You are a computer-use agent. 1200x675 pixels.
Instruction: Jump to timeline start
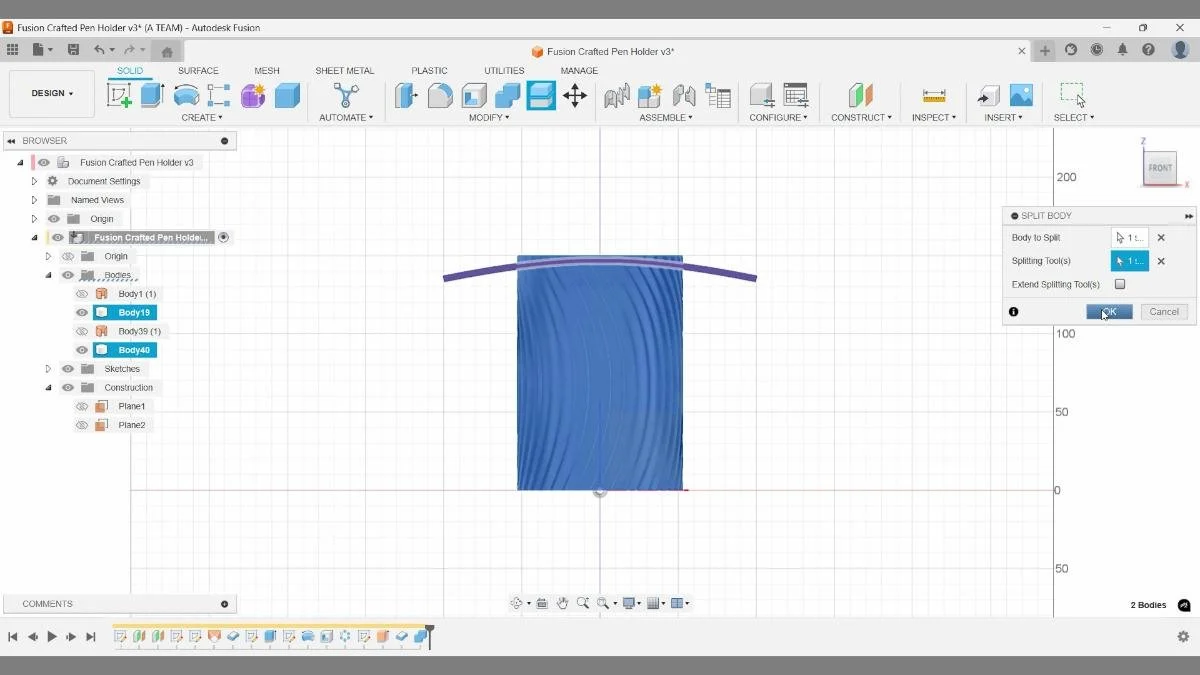[x=13, y=636]
